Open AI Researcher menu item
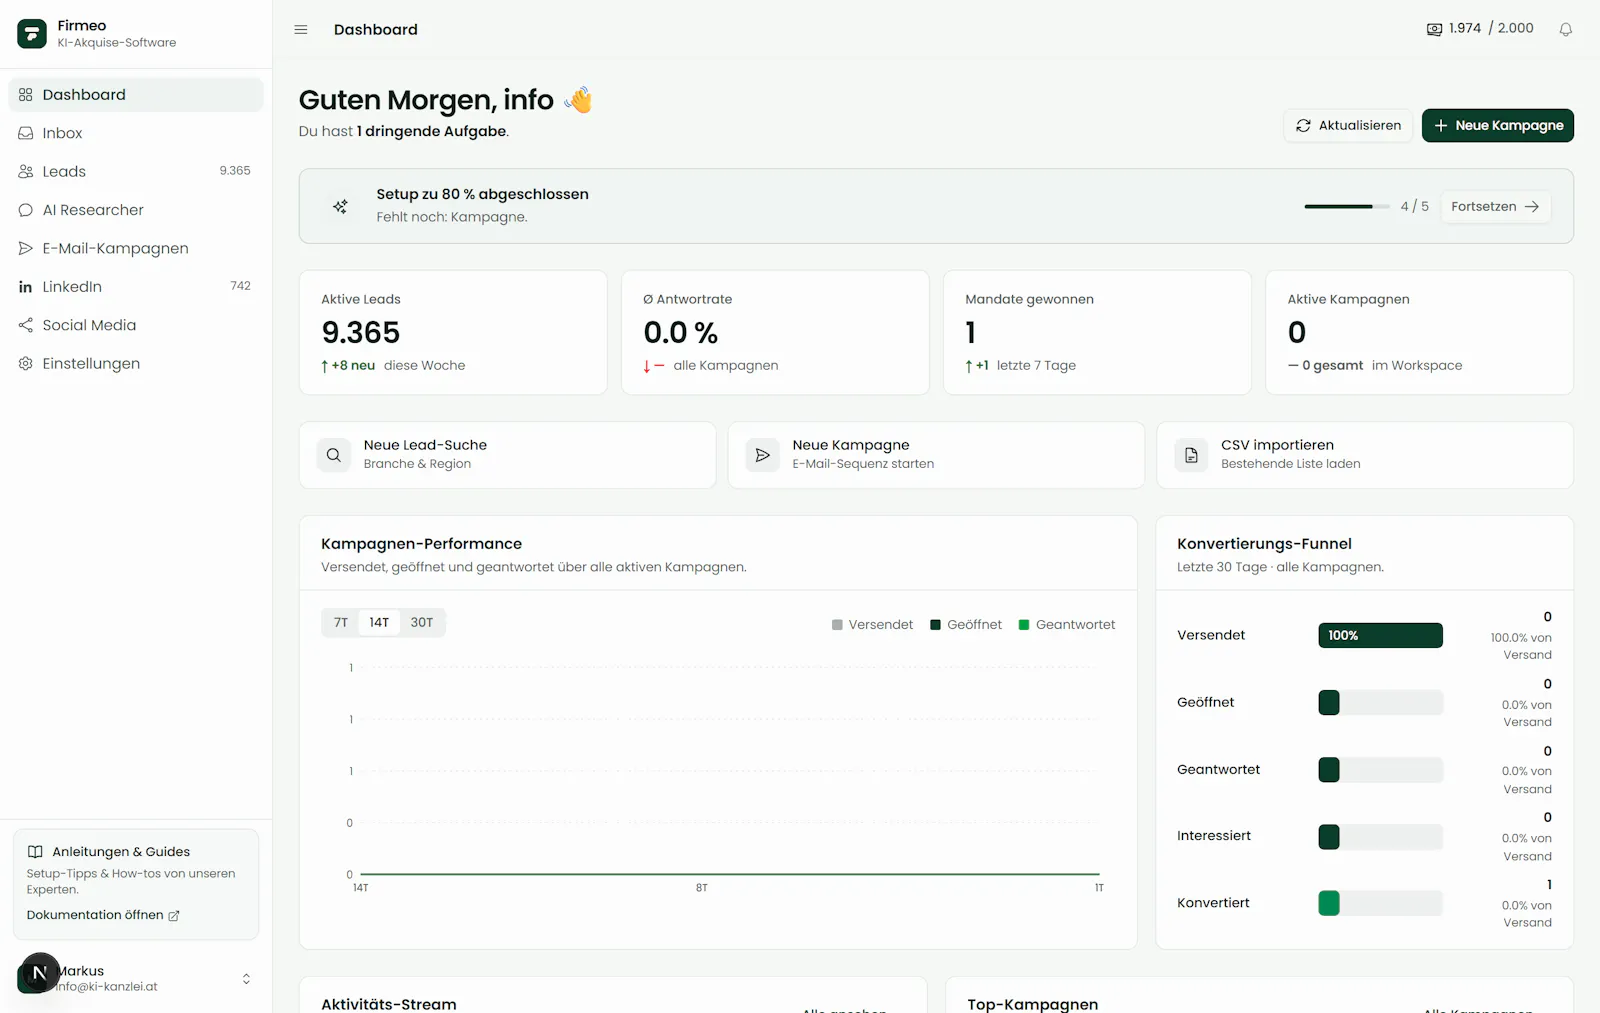1600x1013 pixels. point(136,210)
